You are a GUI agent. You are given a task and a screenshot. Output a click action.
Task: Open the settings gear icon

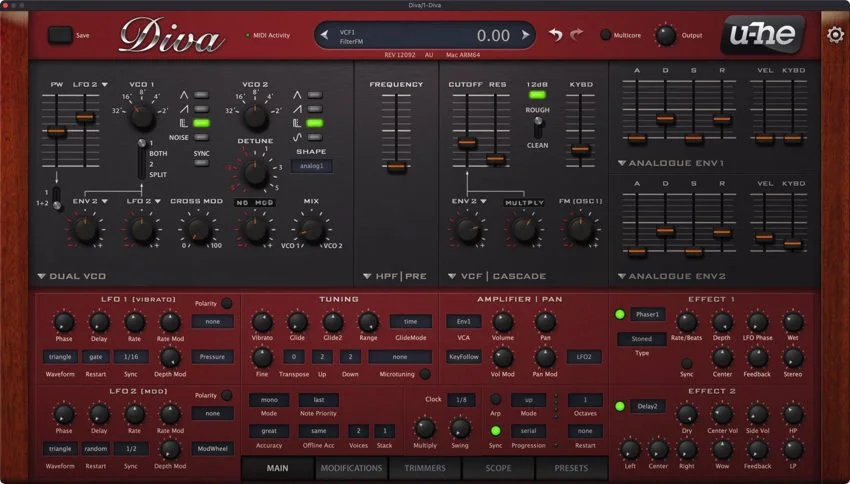tap(835, 35)
